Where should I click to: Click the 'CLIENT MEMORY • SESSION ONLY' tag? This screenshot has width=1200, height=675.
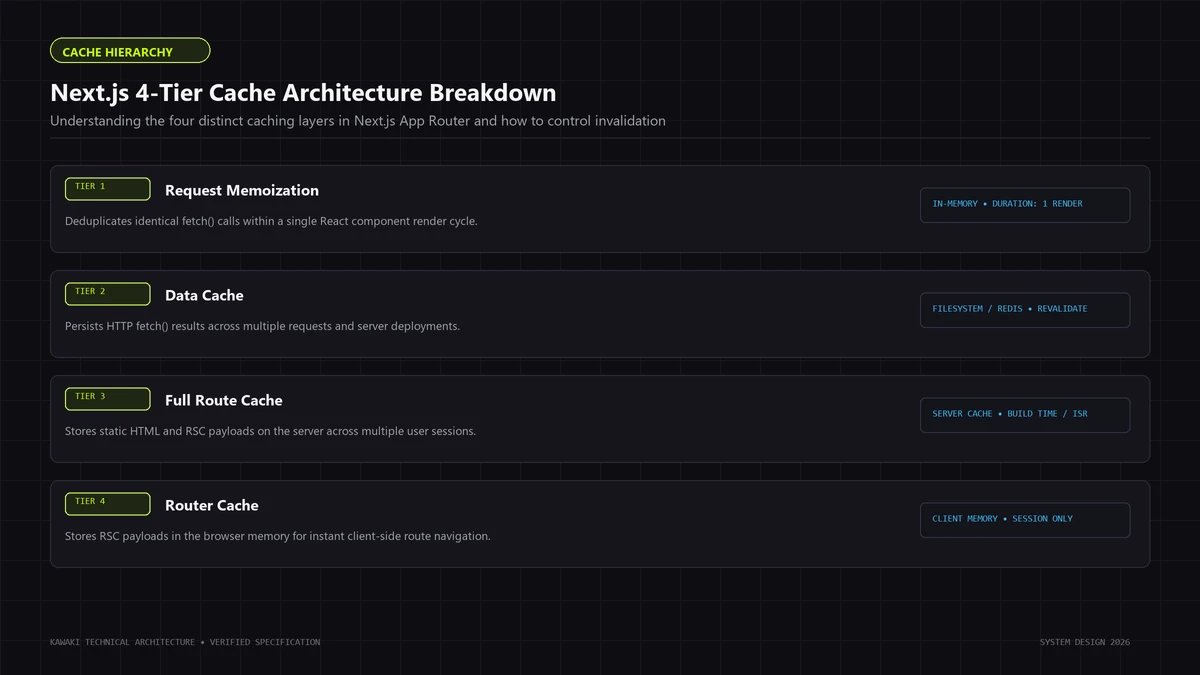1025,520
